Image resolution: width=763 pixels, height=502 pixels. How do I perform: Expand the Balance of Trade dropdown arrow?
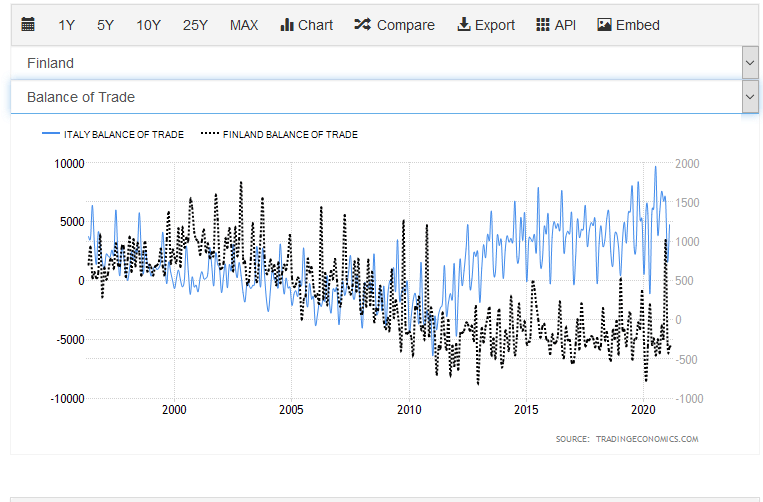coord(750,97)
